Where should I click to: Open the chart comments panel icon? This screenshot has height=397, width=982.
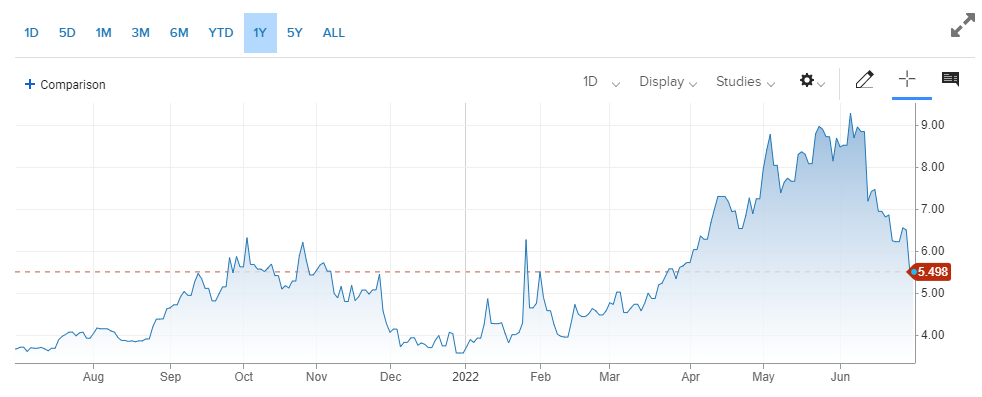click(950, 79)
